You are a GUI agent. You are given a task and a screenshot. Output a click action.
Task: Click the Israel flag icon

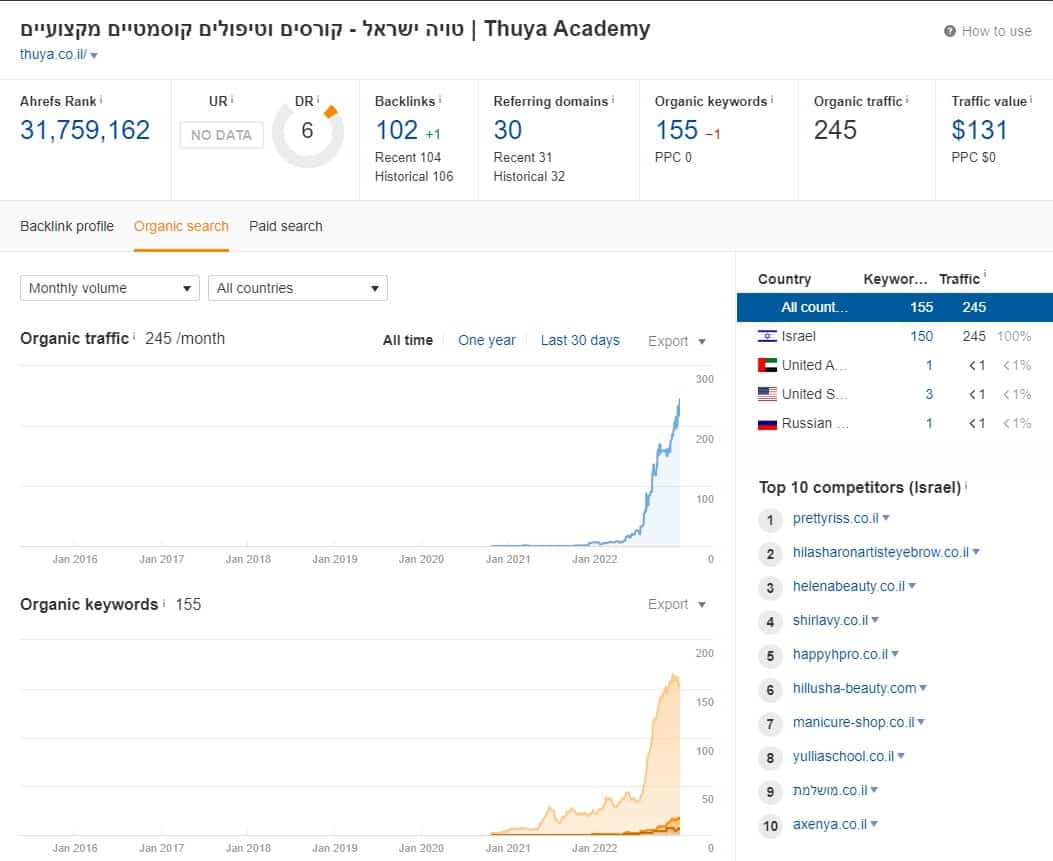[767, 336]
